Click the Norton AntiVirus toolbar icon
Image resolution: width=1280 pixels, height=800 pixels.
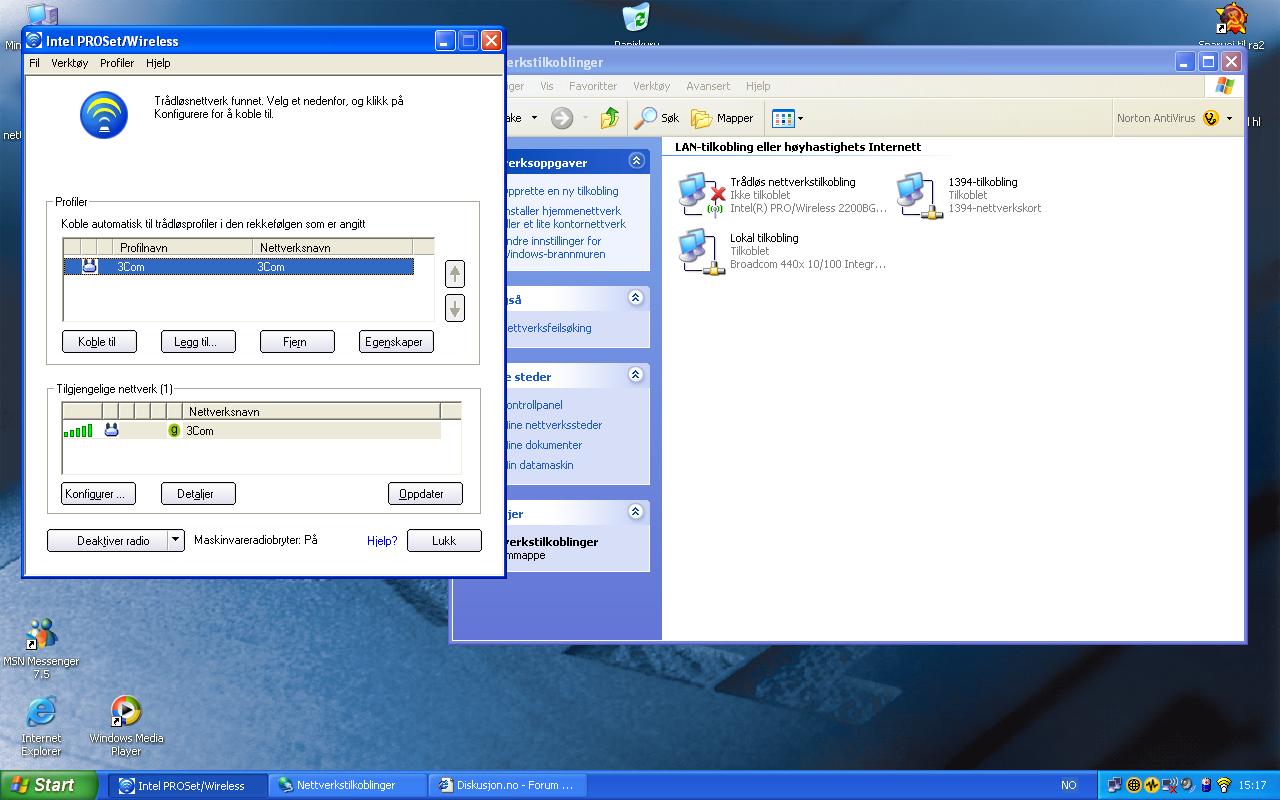click(1211, 118)
